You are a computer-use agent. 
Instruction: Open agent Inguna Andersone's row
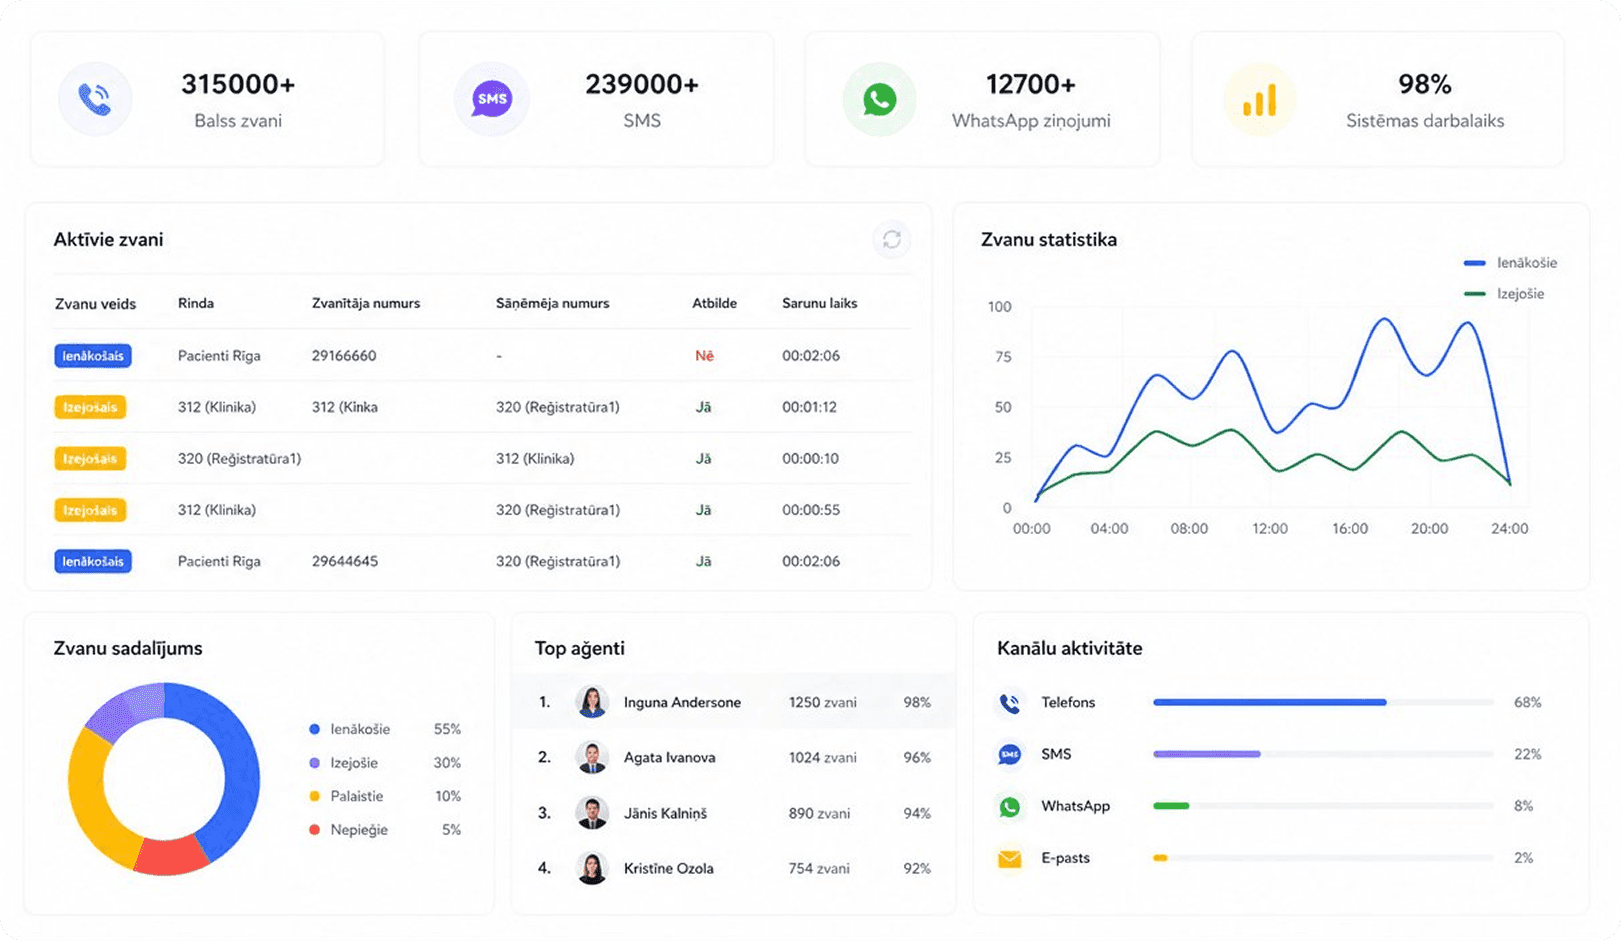click(734, 702)
